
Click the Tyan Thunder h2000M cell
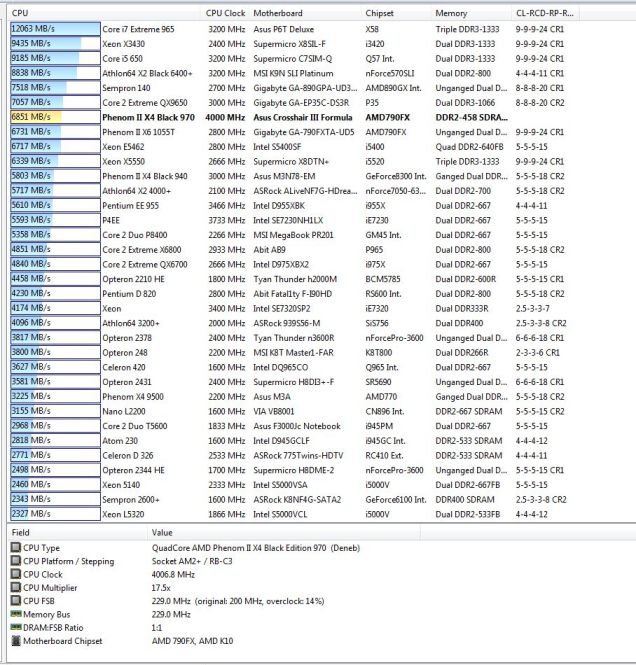tap(295, 279)
